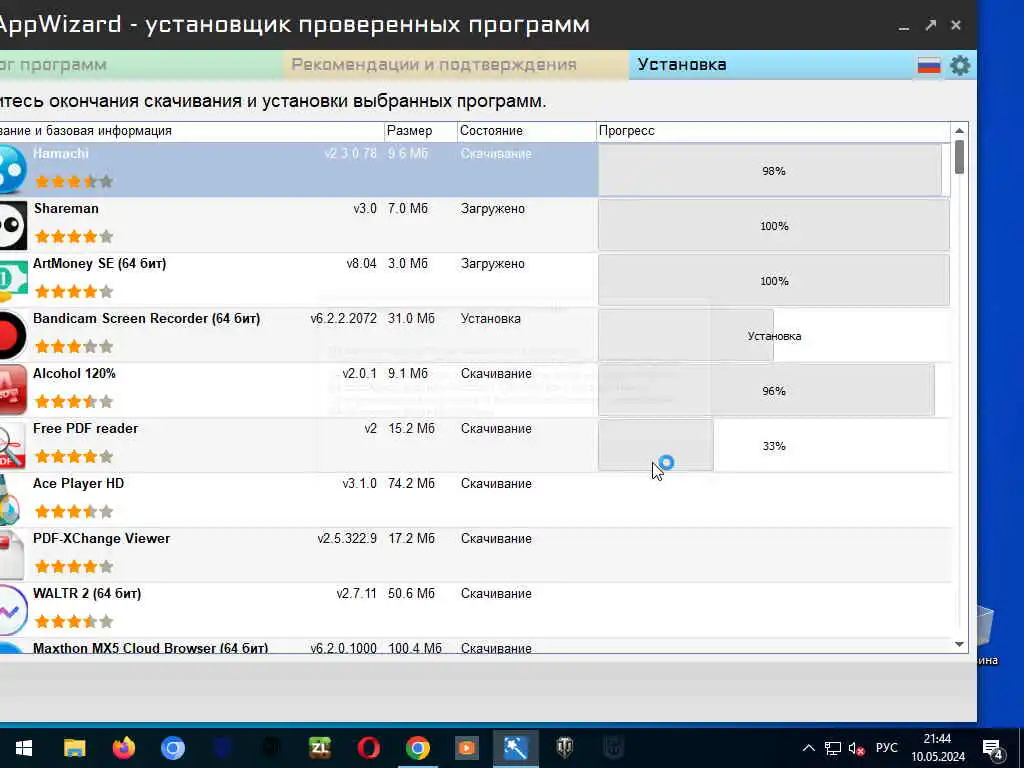Select the Free PDF reader name
Viewport: 1024px width, 768px height.
pos(86,428)
